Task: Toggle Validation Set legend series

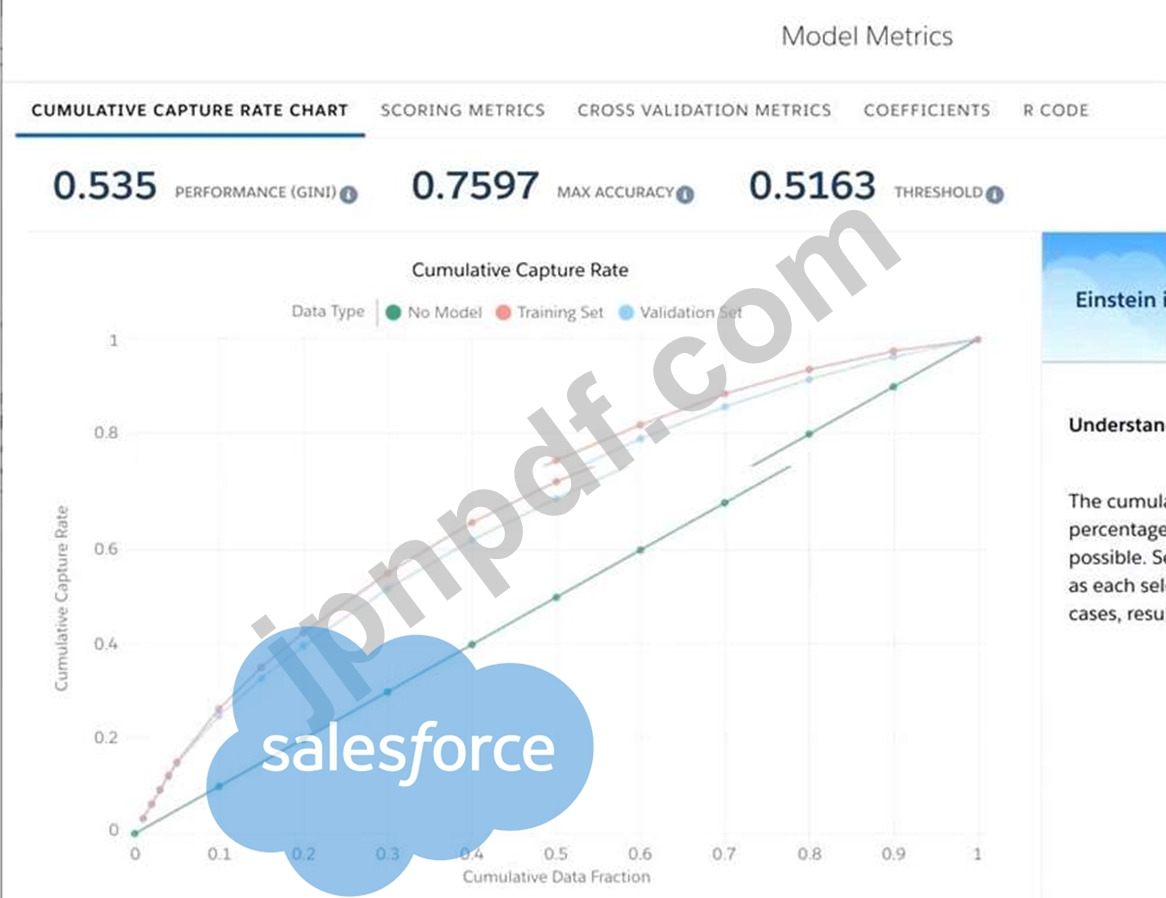Action: pyautogui.click(x=627, y=313)
